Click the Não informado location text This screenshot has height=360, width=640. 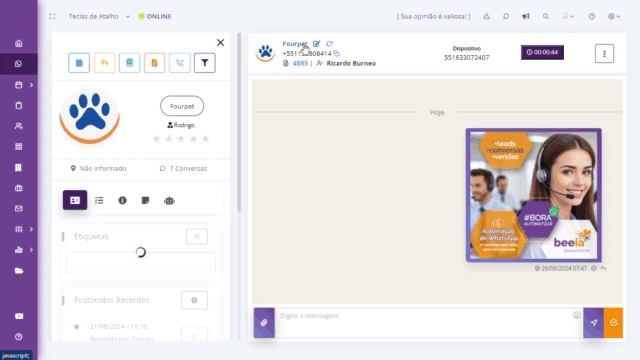click(98, 168)
